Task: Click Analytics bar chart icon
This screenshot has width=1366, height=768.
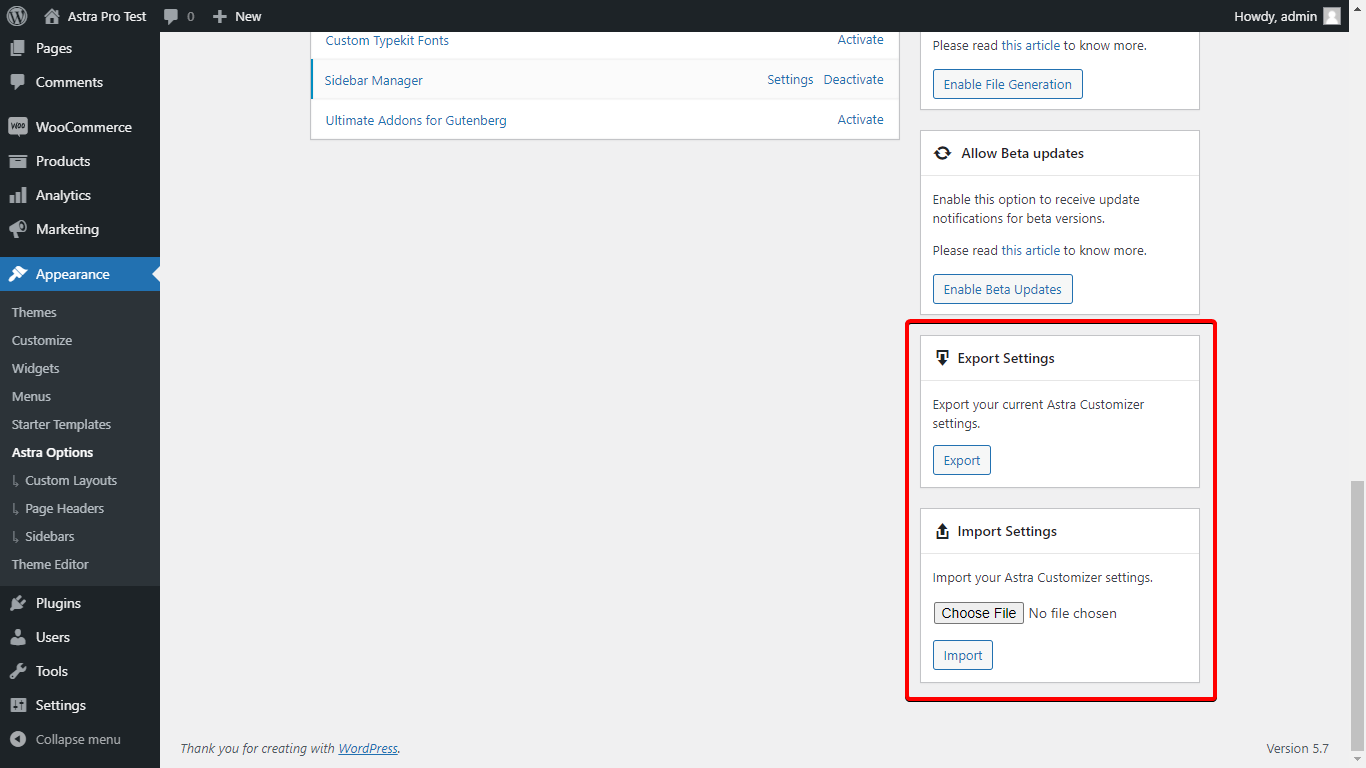Action: click(18, 195)
